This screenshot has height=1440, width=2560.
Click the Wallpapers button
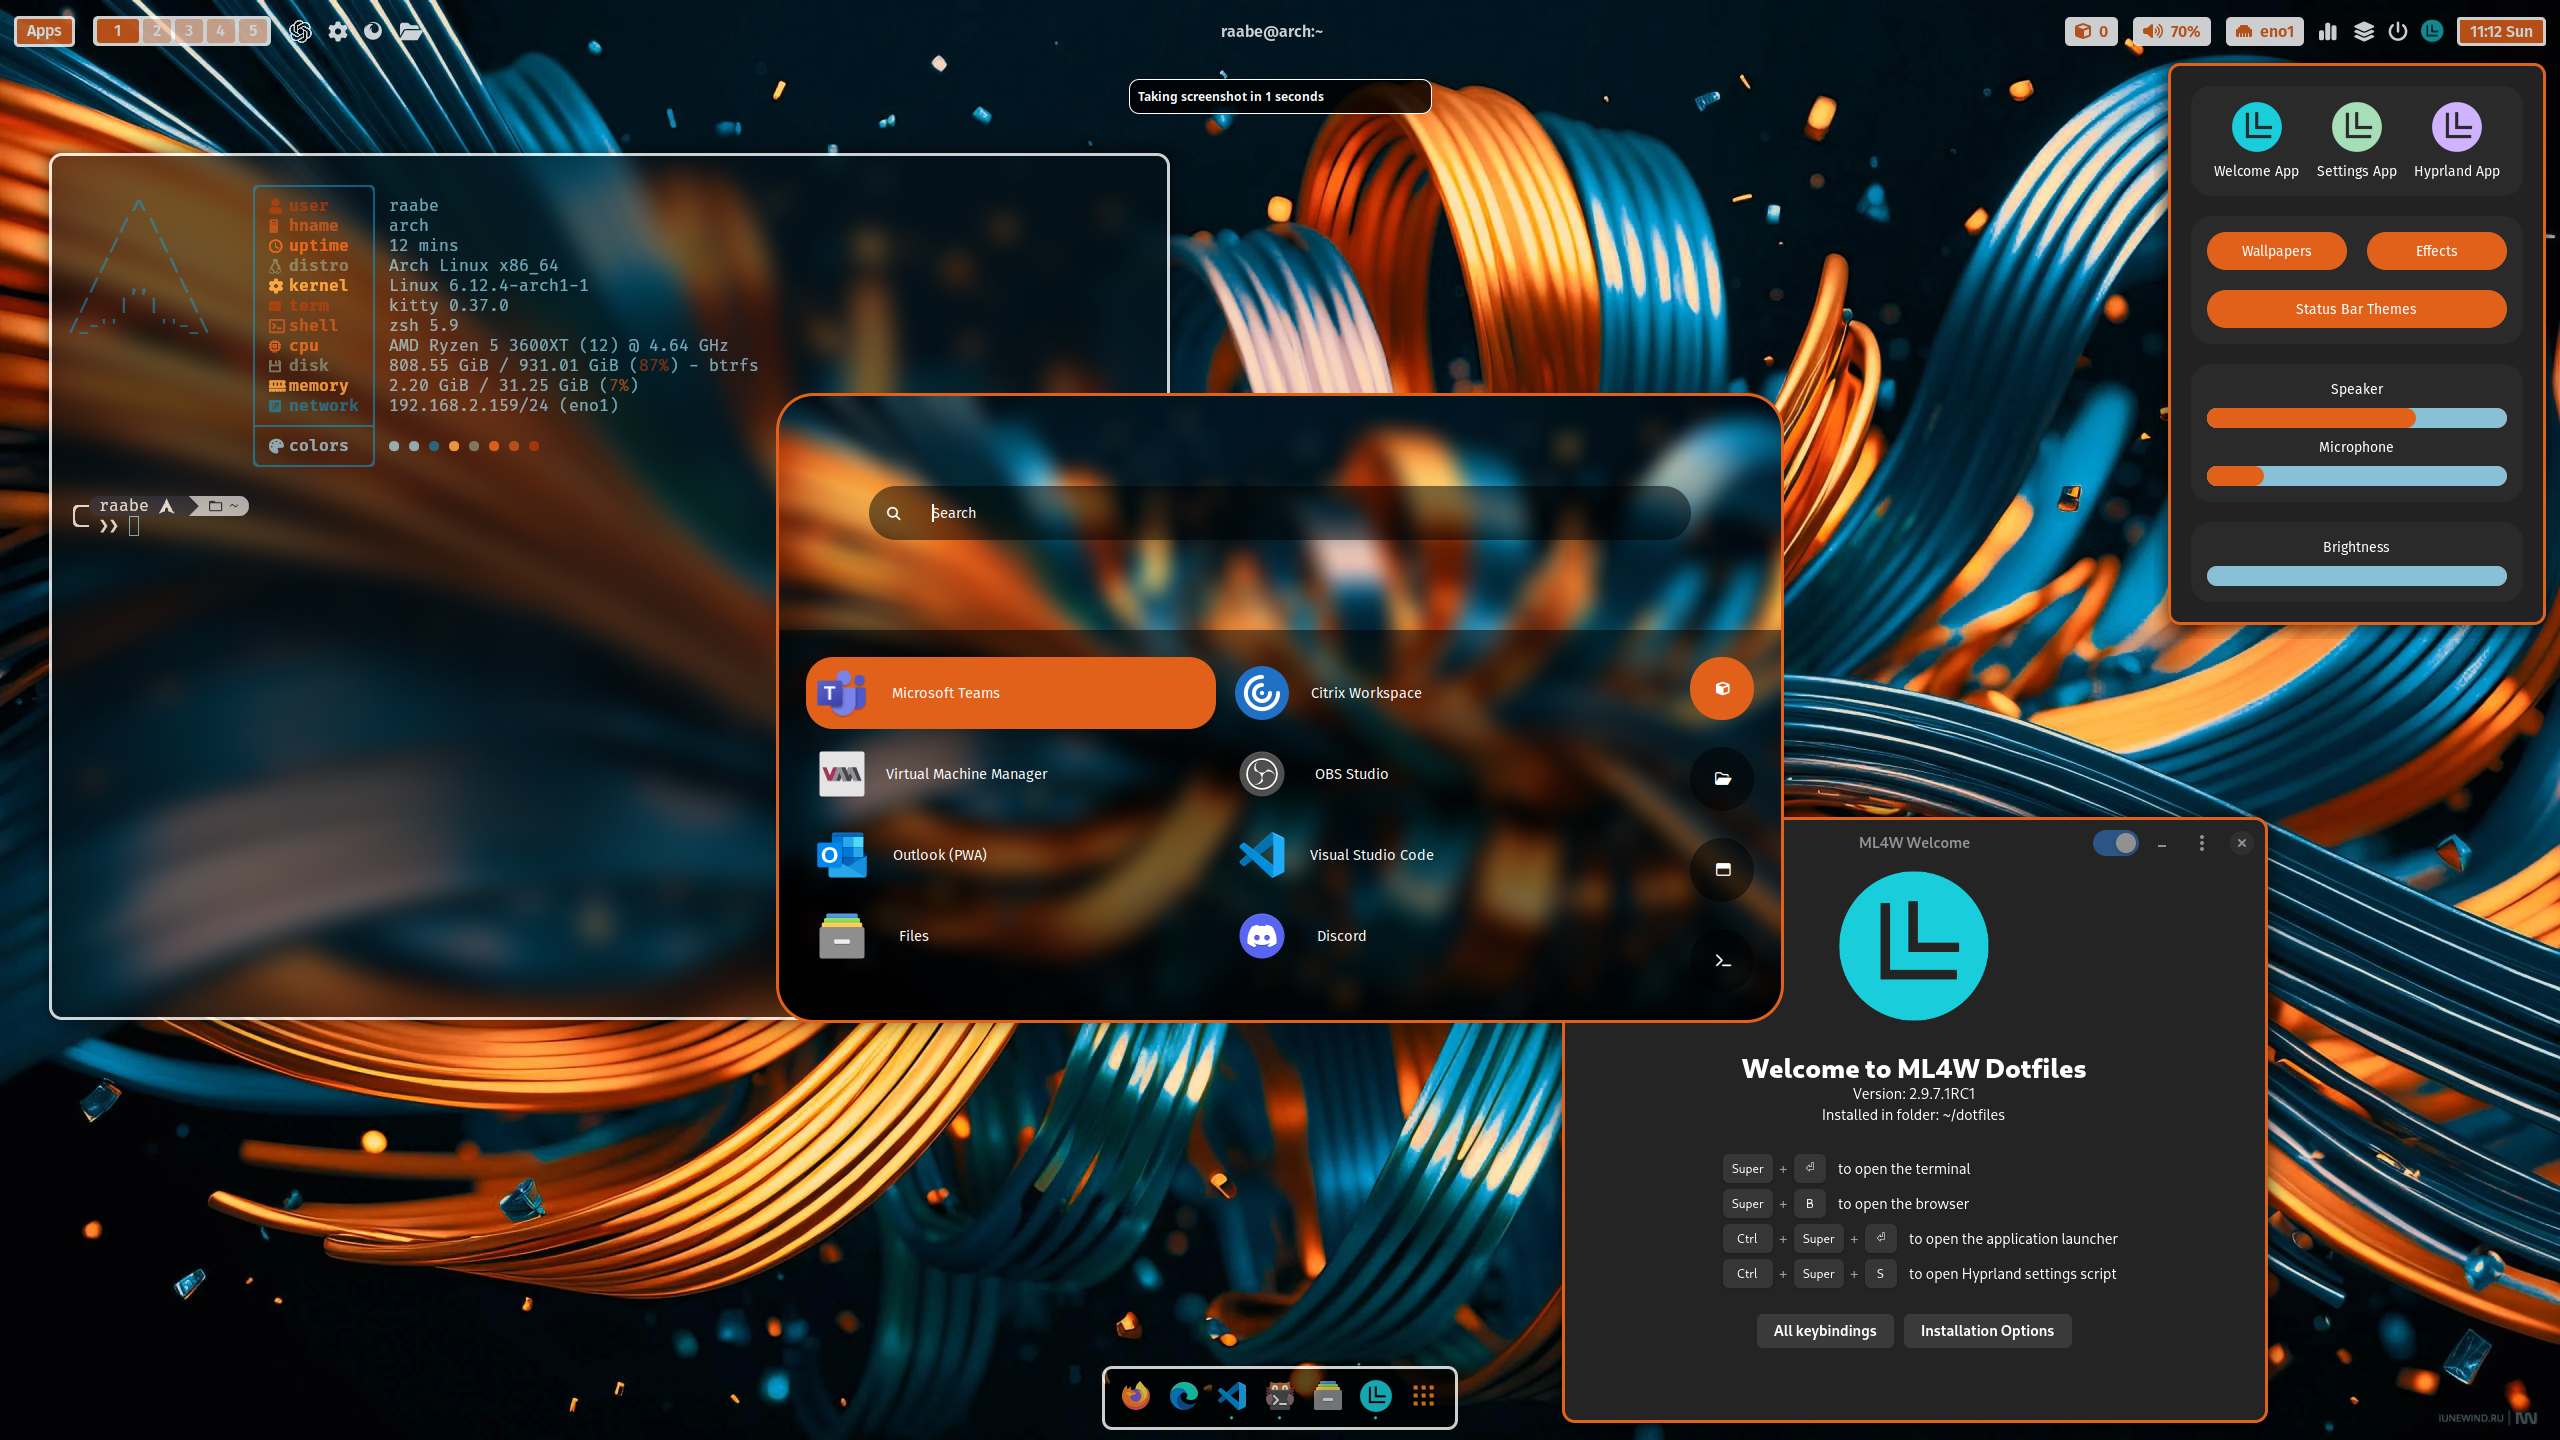point(2275,251)
